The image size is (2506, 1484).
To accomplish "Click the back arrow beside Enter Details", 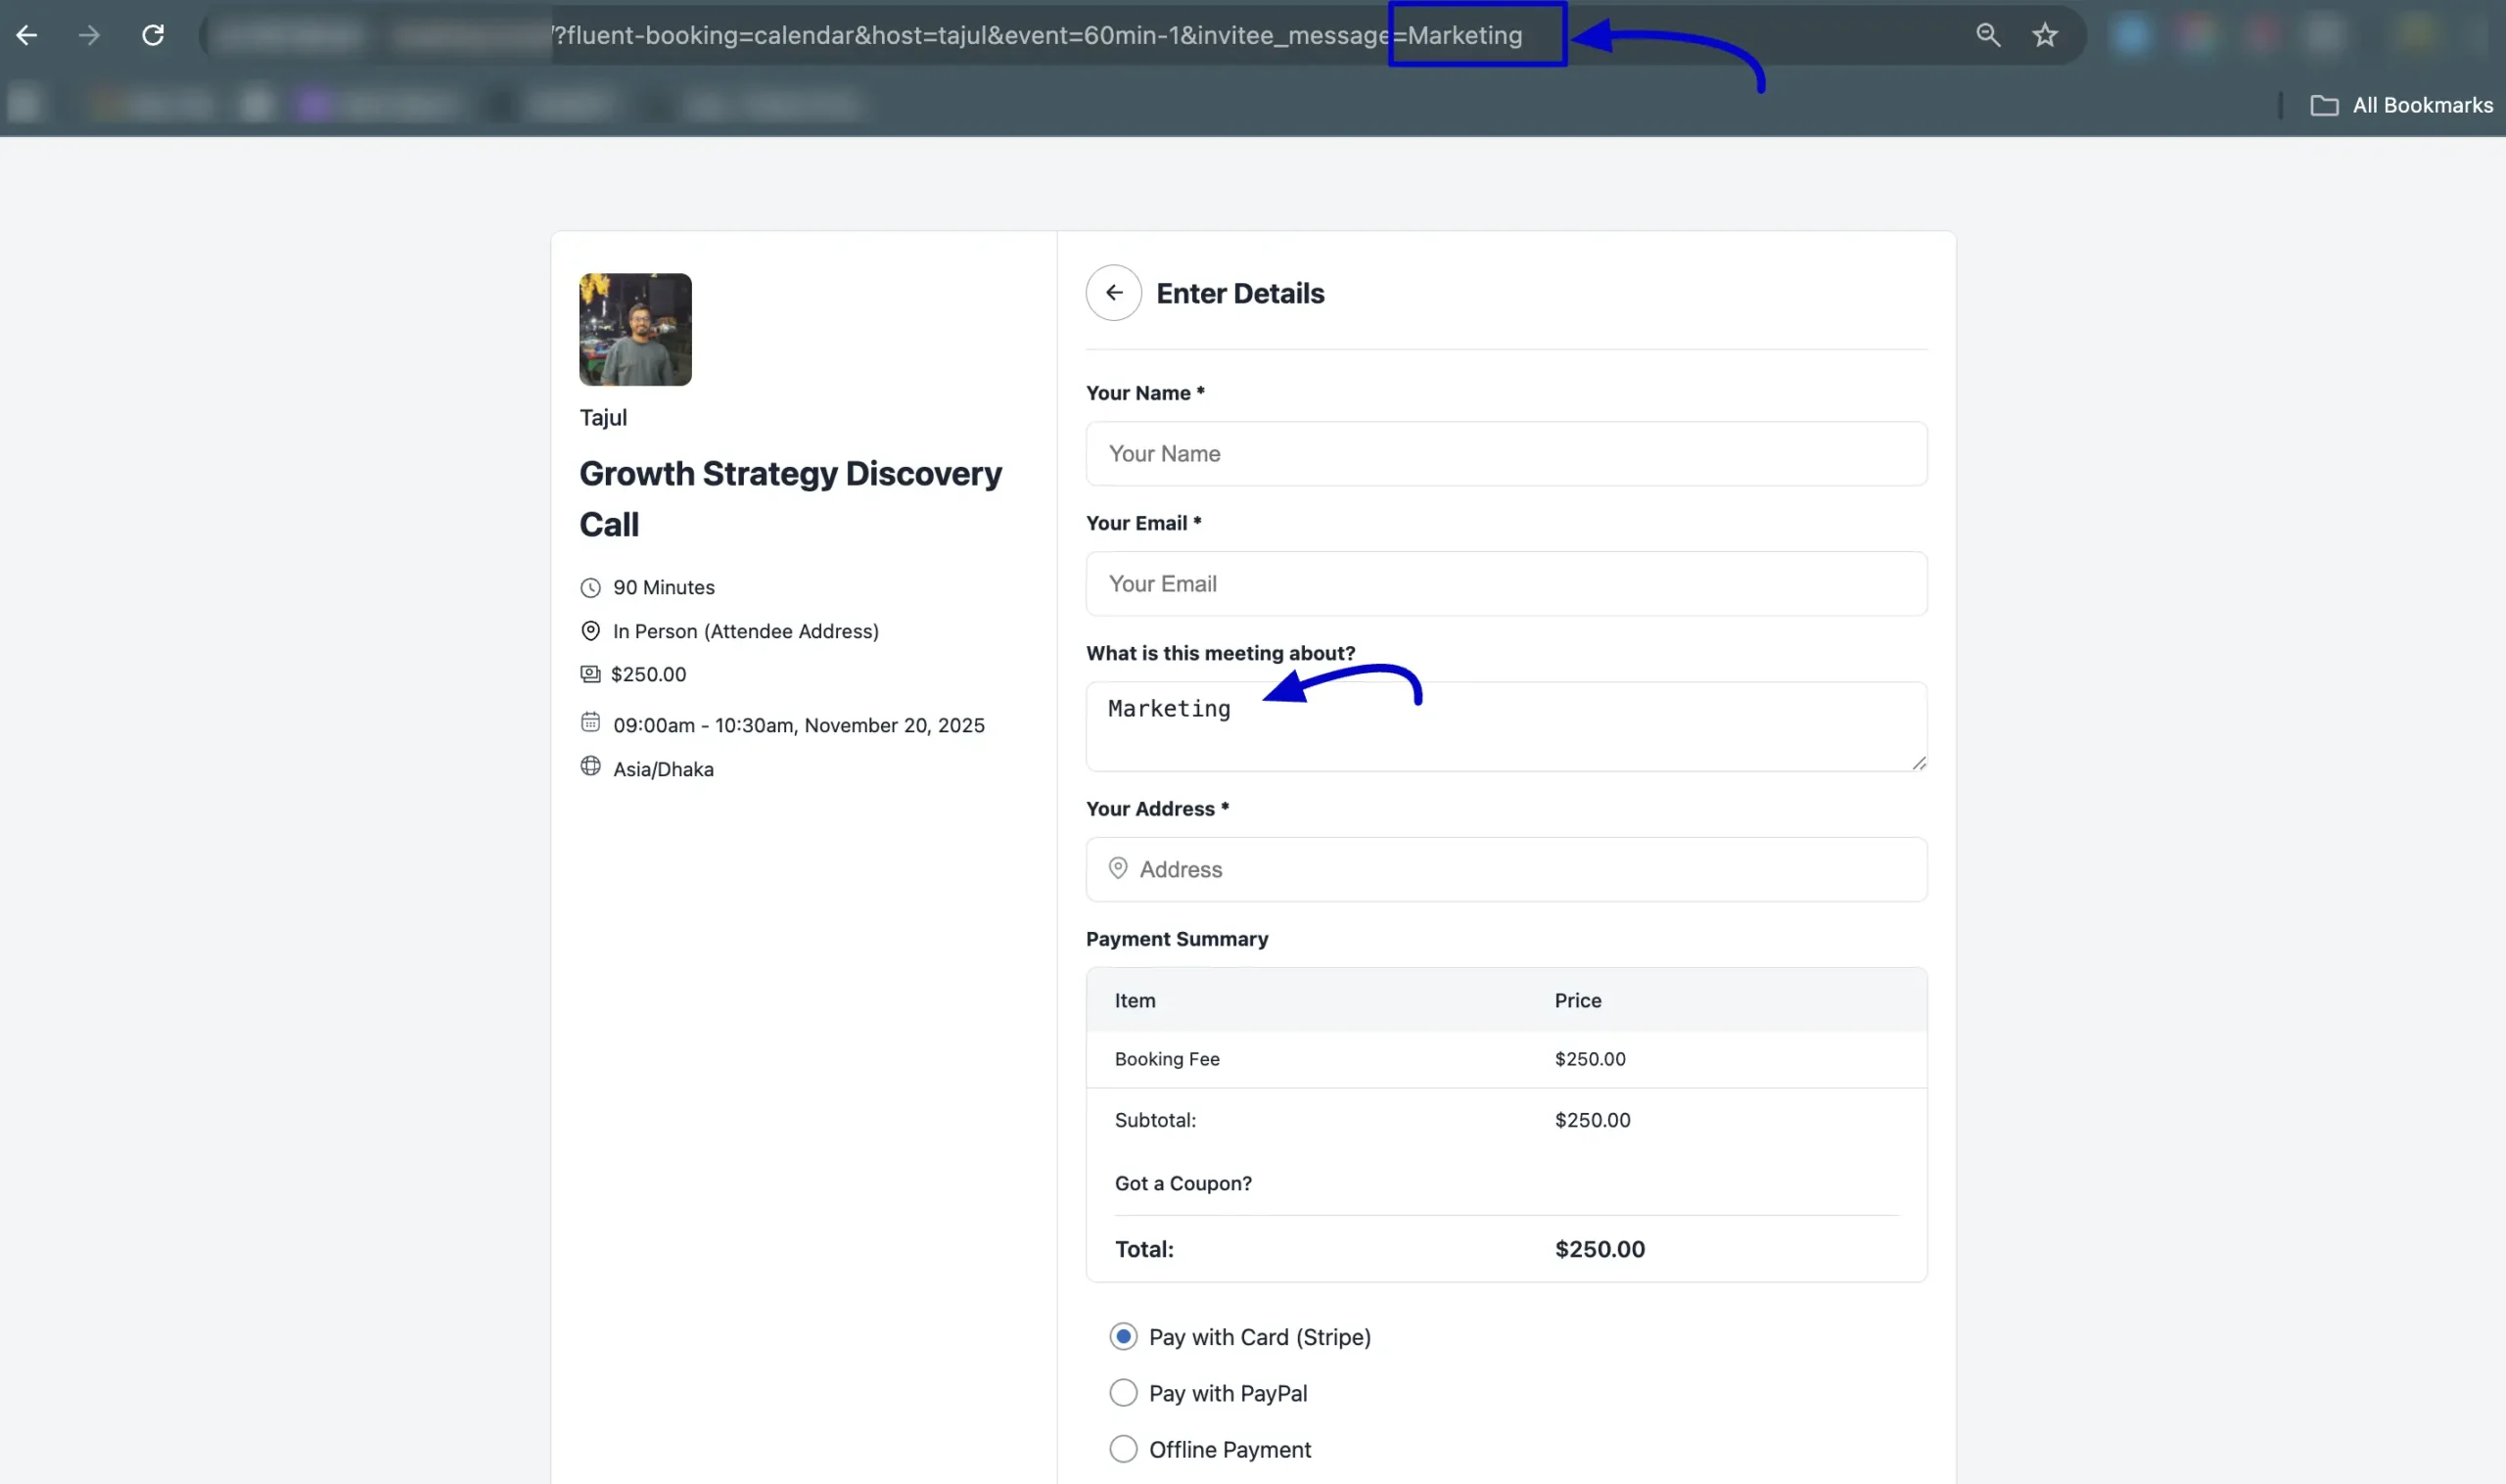I will (x=1113, y=293).
